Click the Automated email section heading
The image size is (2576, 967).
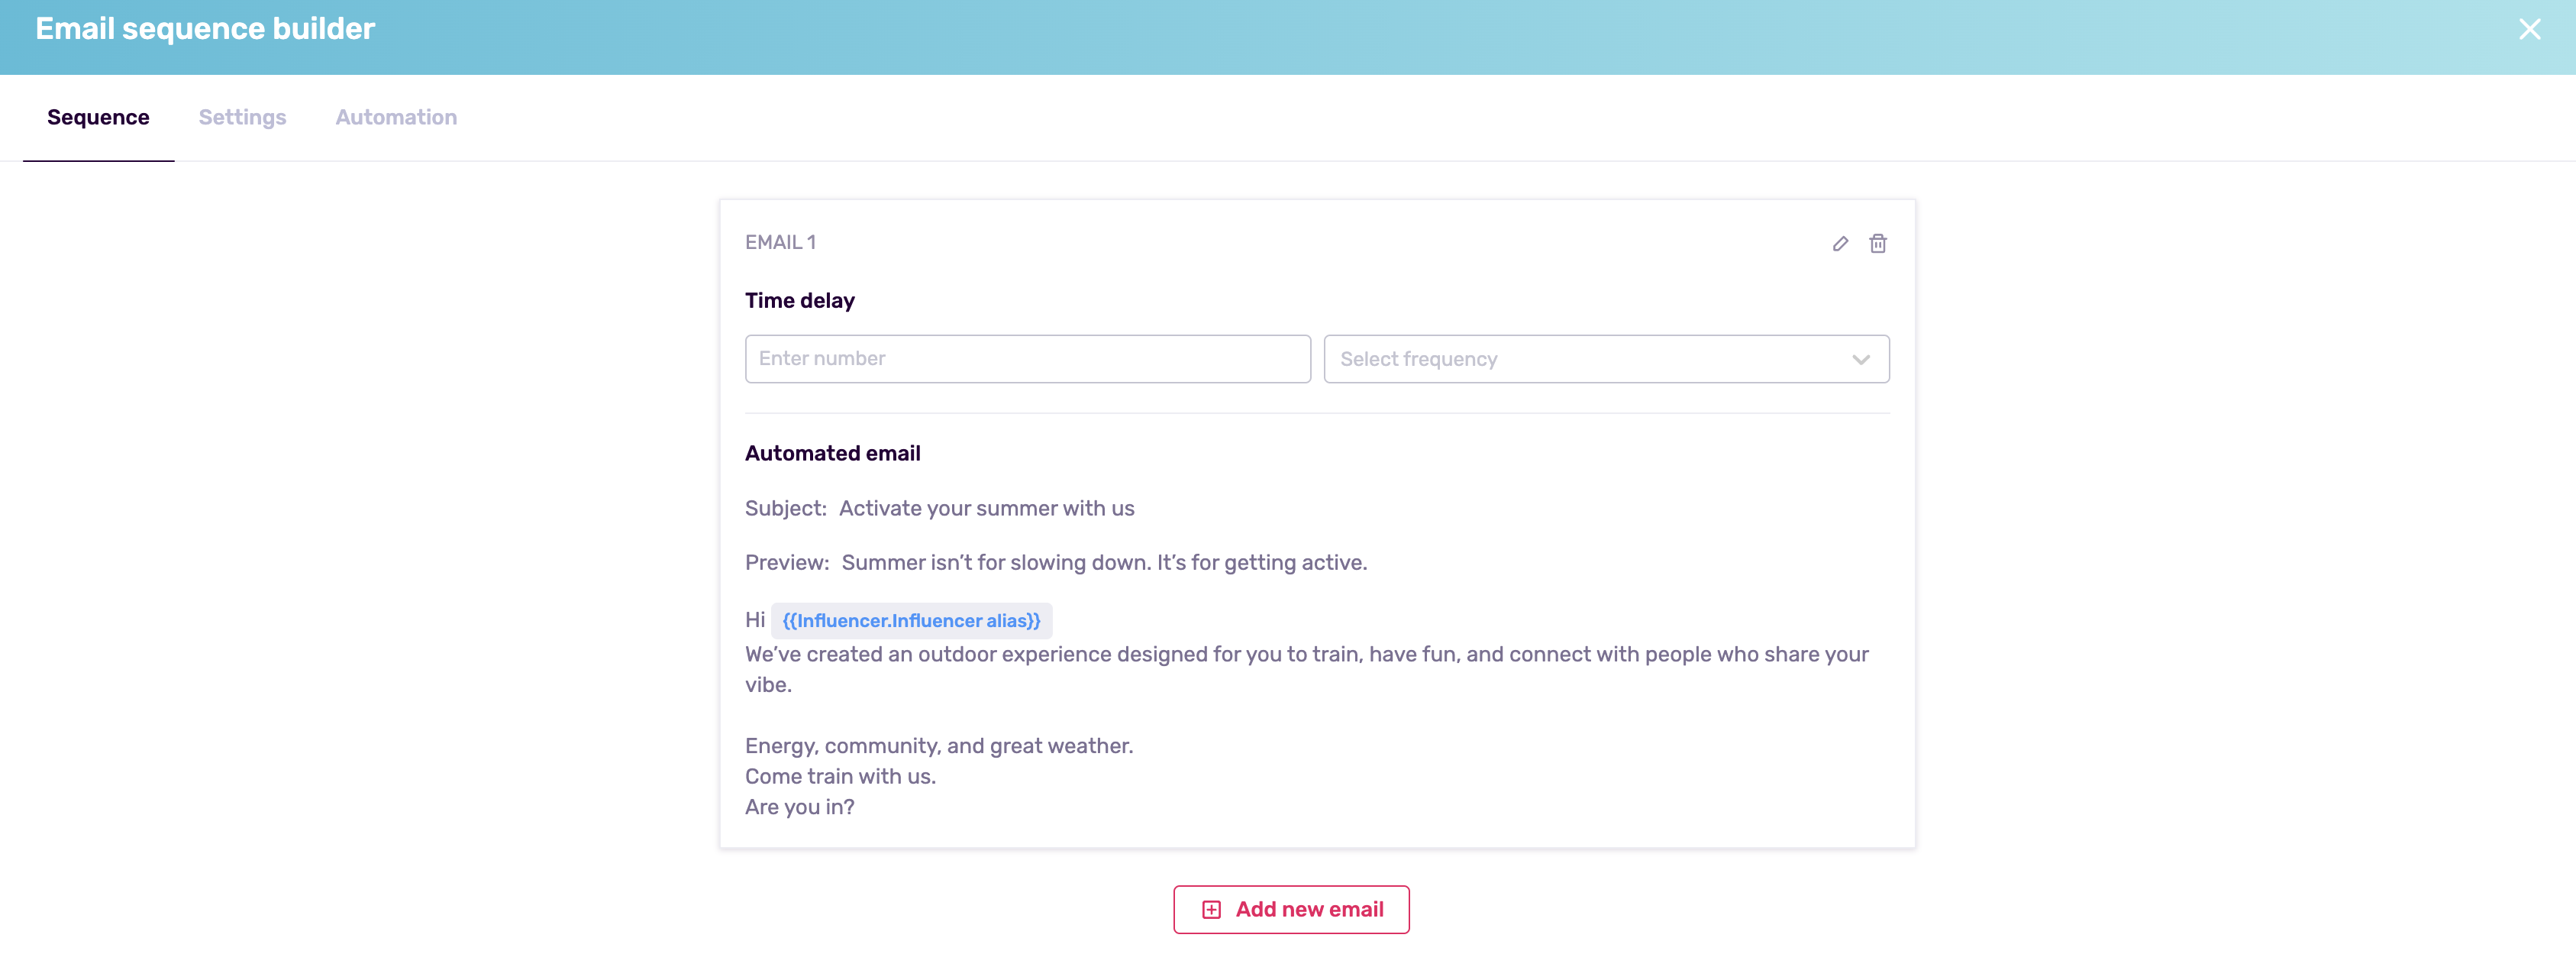tap(832, 453)
